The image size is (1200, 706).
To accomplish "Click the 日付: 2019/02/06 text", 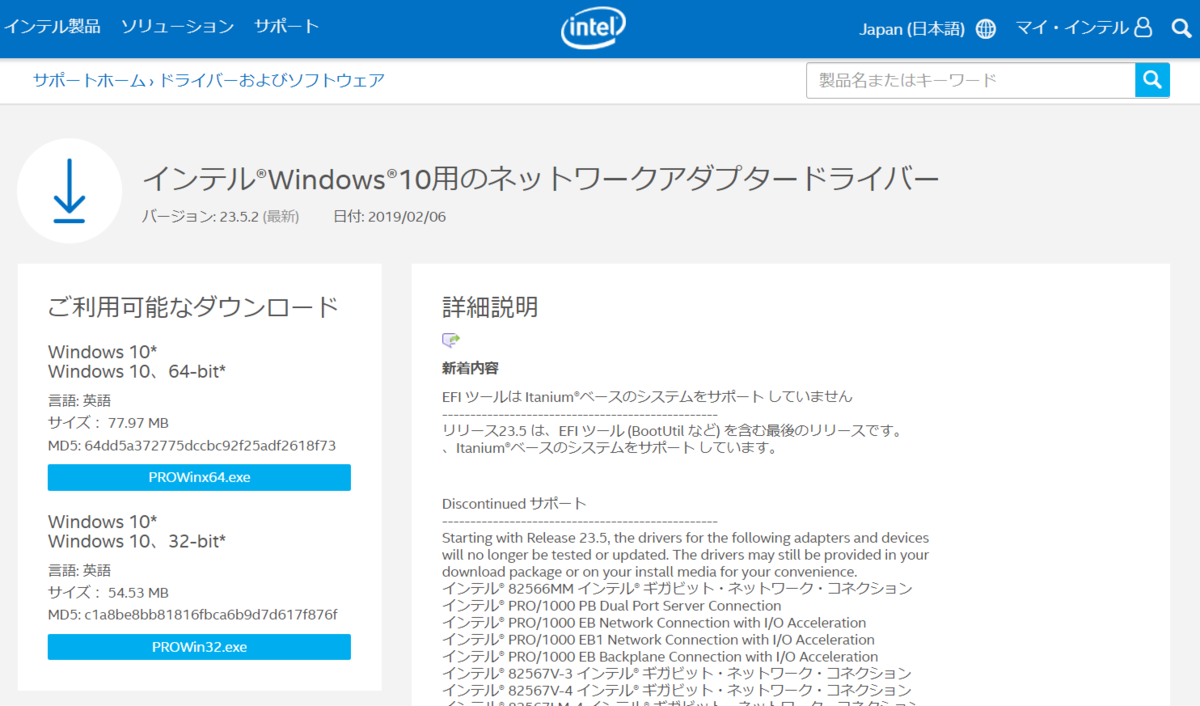I will pyautogui.click(x=389, y=216).
